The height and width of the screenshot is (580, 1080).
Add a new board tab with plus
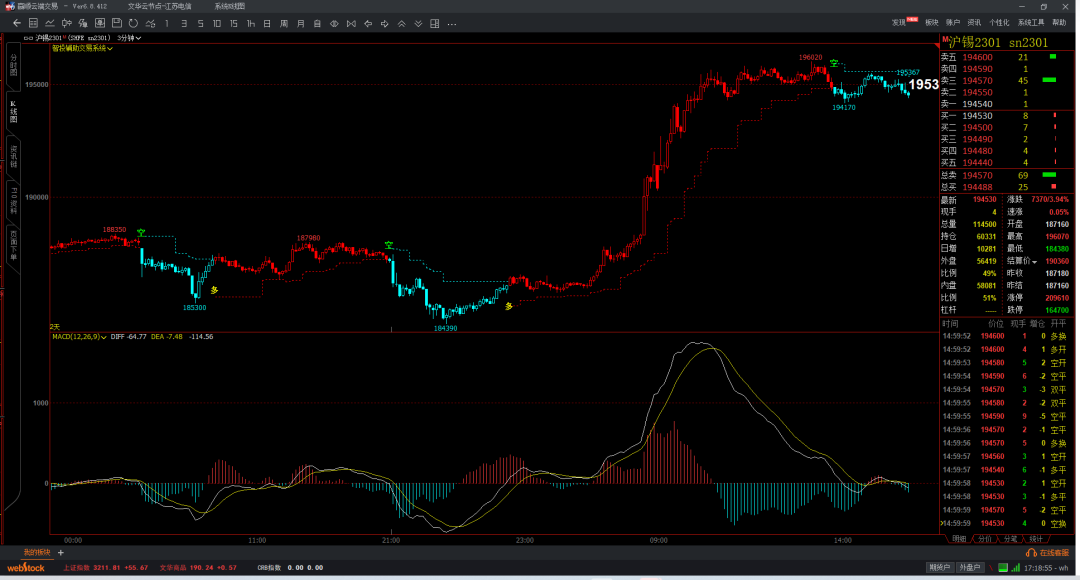click(61, 552)
